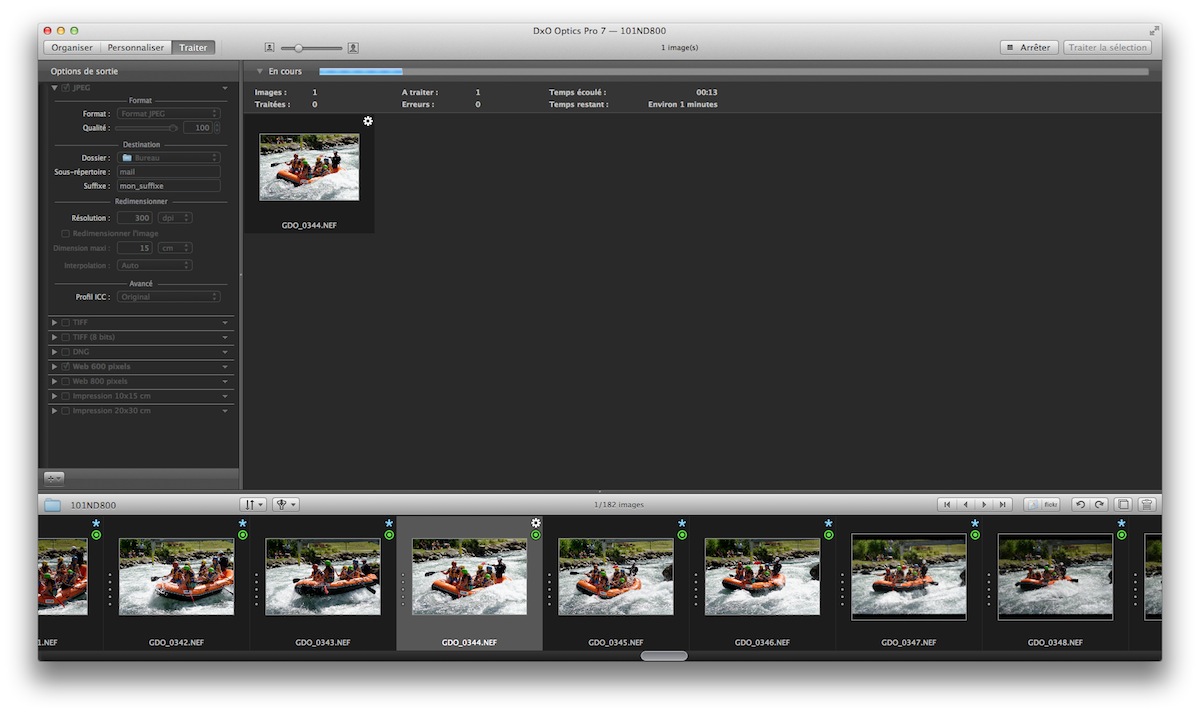Click the Suffixe text field
The height and width of the screenshot is (714, 1200).
[169, 186]
